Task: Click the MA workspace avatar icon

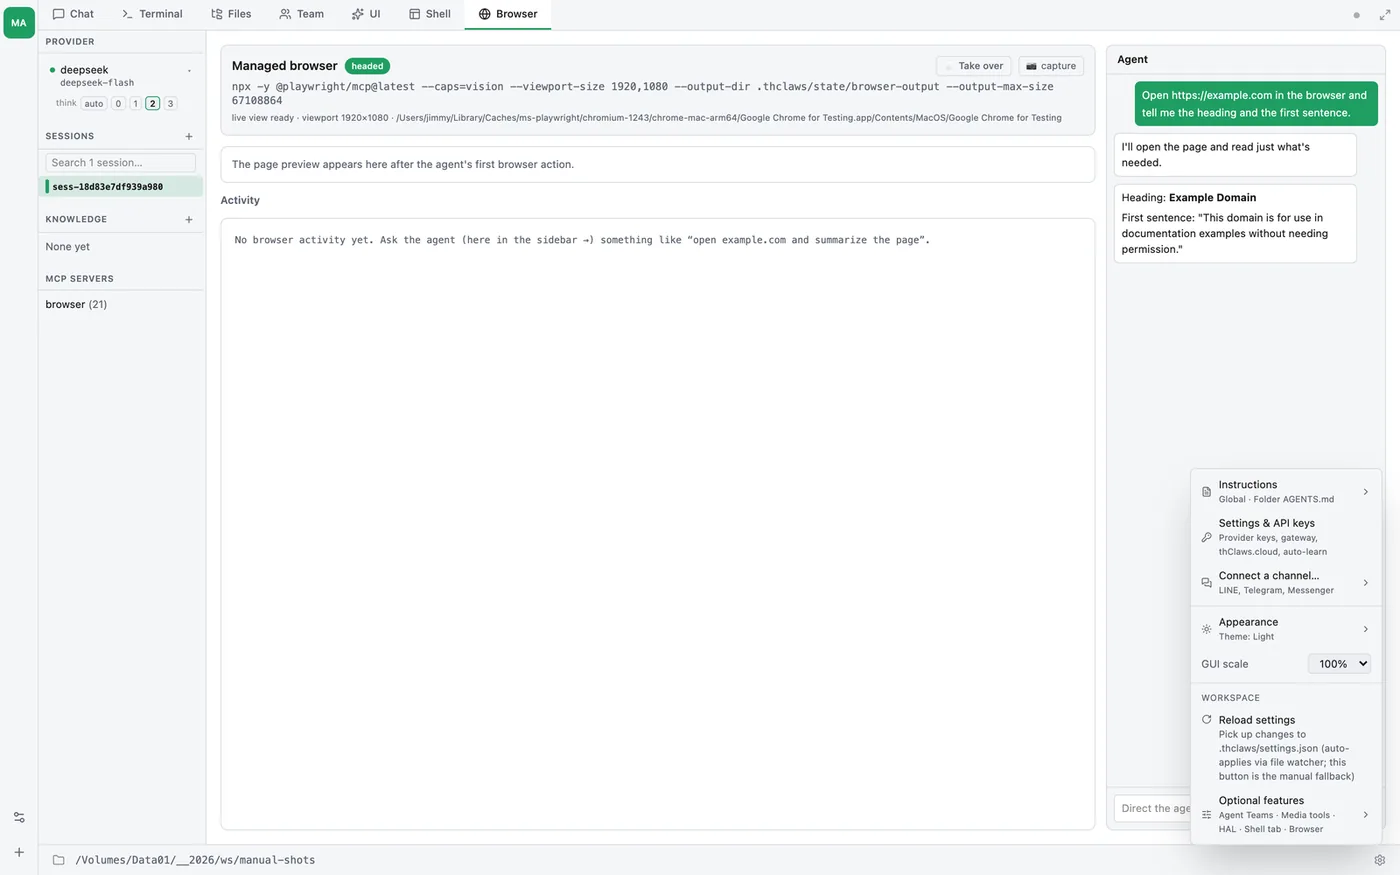Action: (19, 22)
